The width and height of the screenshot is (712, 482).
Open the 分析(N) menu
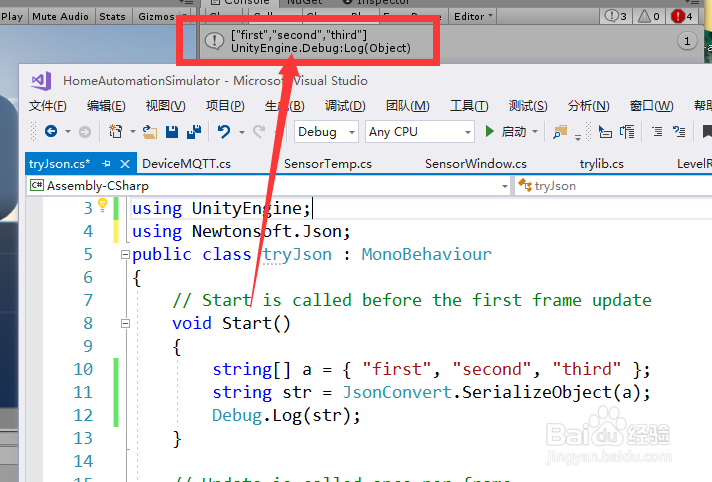588,106
